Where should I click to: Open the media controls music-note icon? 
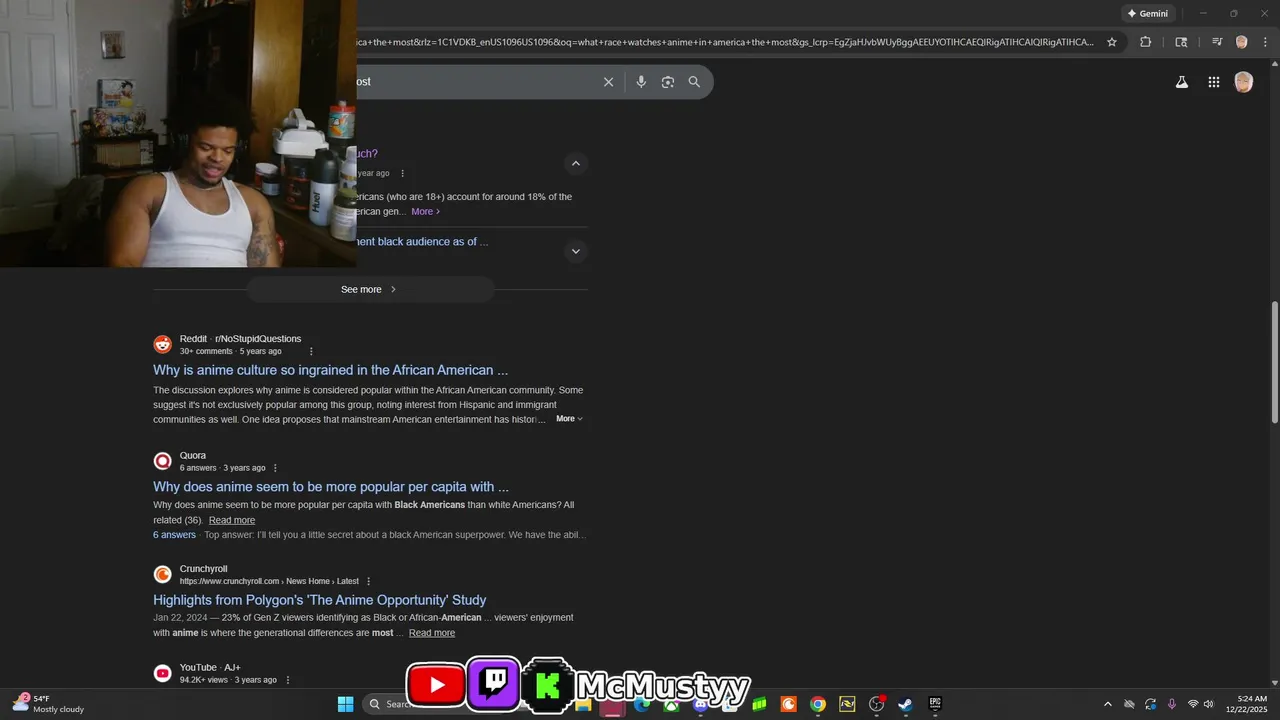point(1216,42)
